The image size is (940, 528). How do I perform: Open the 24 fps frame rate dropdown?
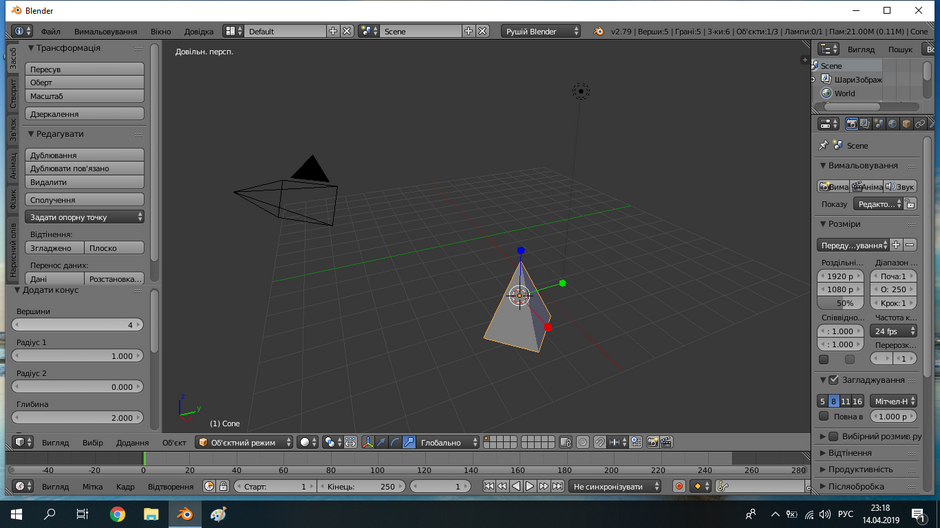click(x=893, y=331)
